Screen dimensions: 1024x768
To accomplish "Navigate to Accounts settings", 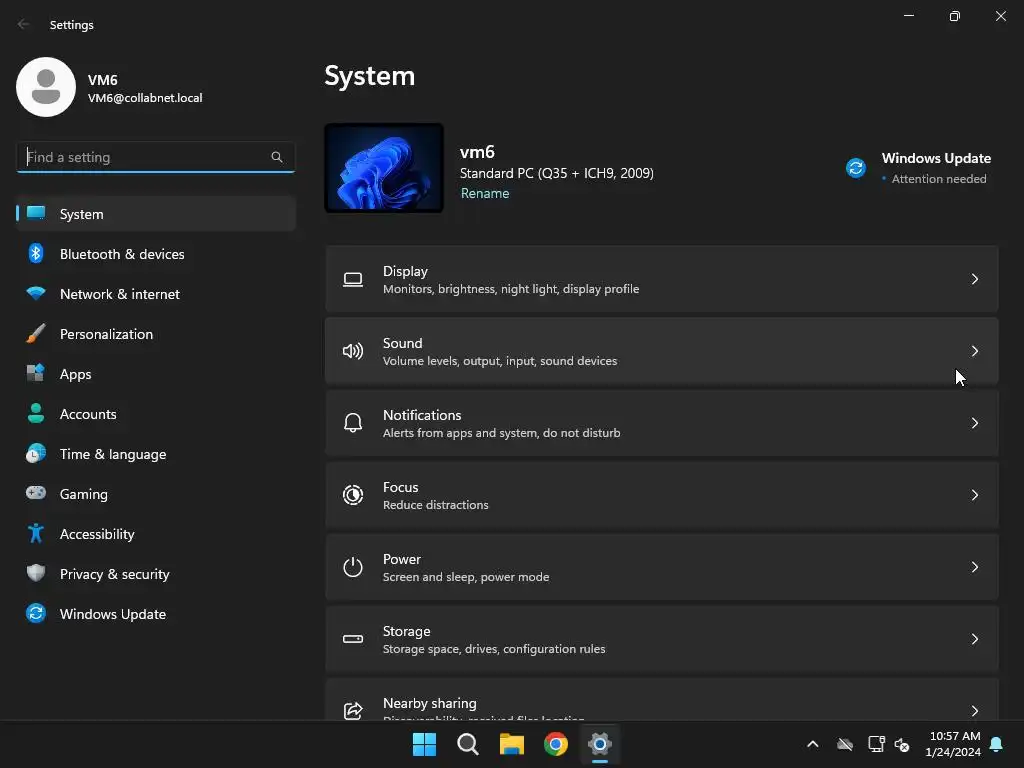I will (x=155, y=413).
